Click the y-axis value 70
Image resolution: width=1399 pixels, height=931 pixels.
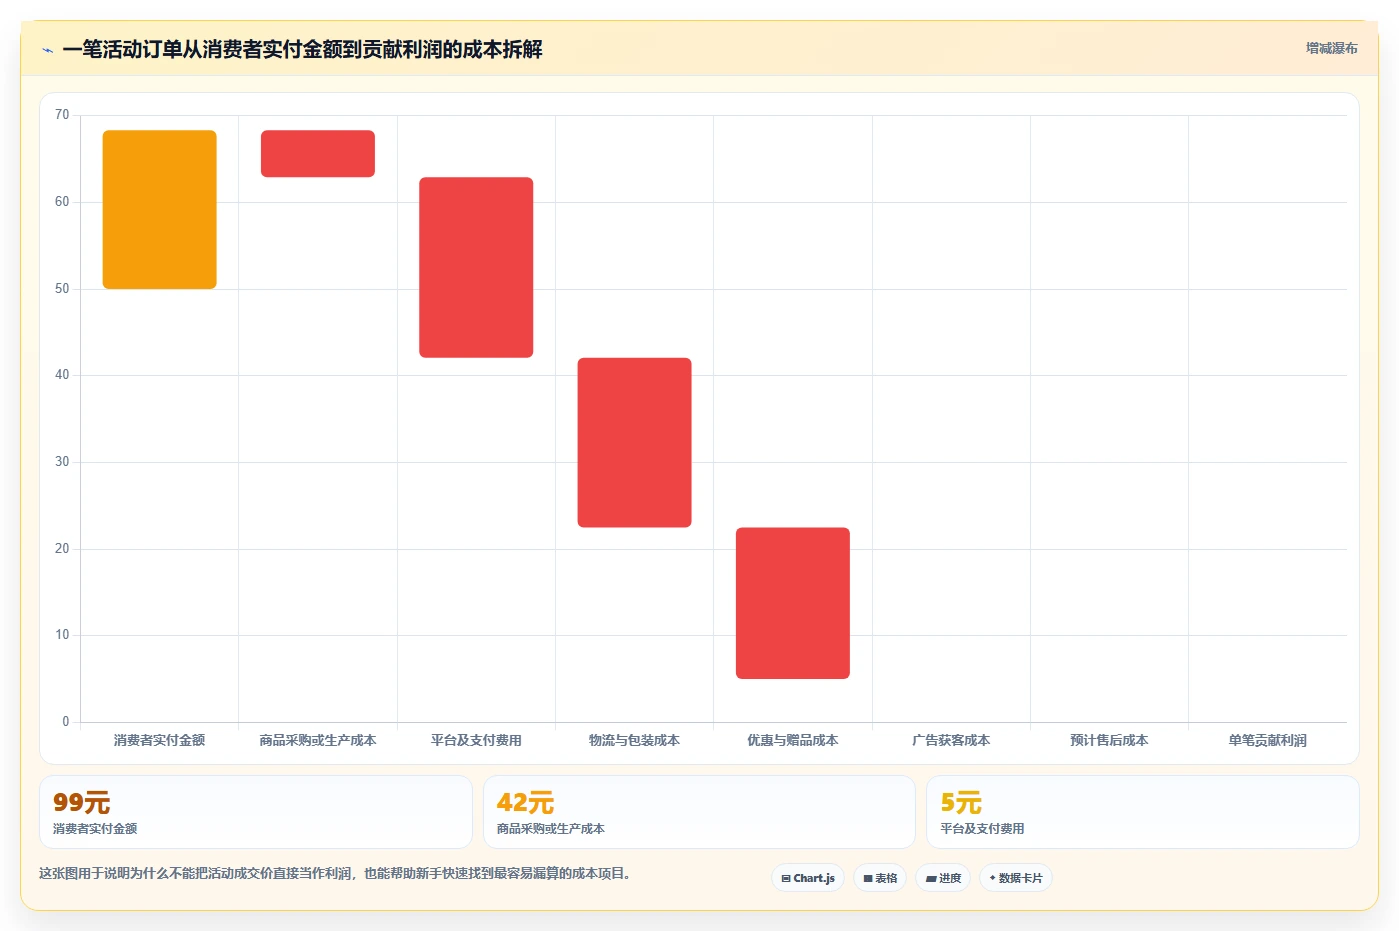click(62, 115)
